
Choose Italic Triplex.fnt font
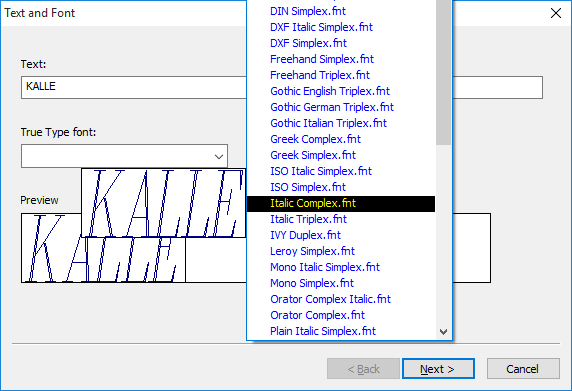341,219
